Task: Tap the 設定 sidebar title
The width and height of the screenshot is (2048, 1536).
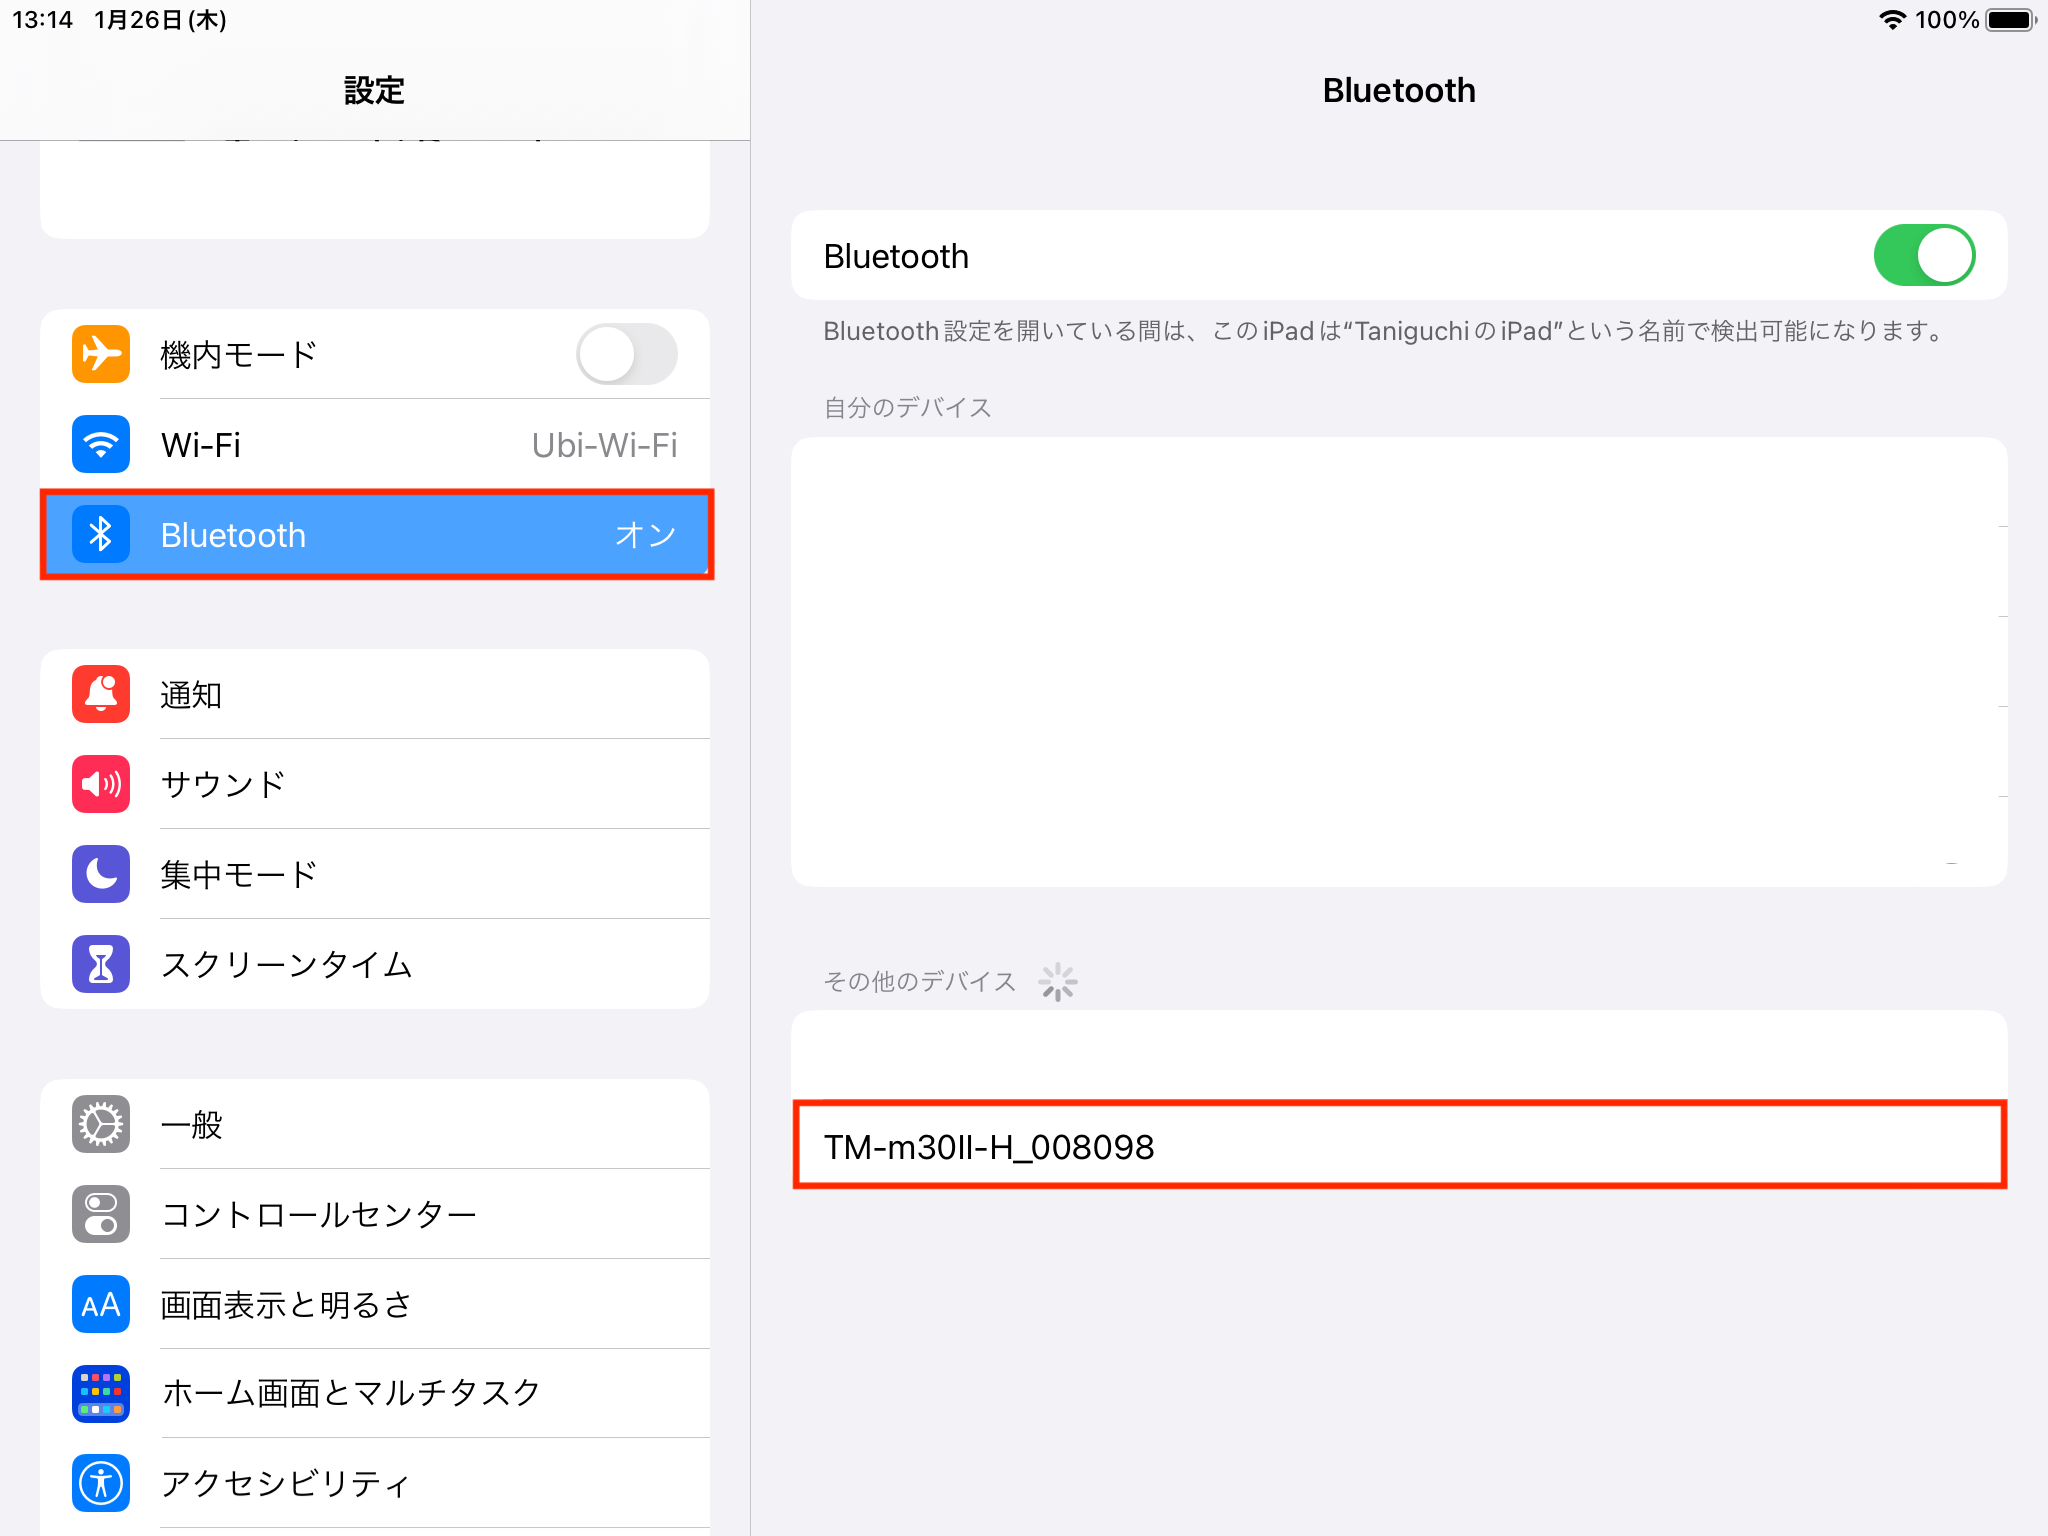Action: point(374,90)
